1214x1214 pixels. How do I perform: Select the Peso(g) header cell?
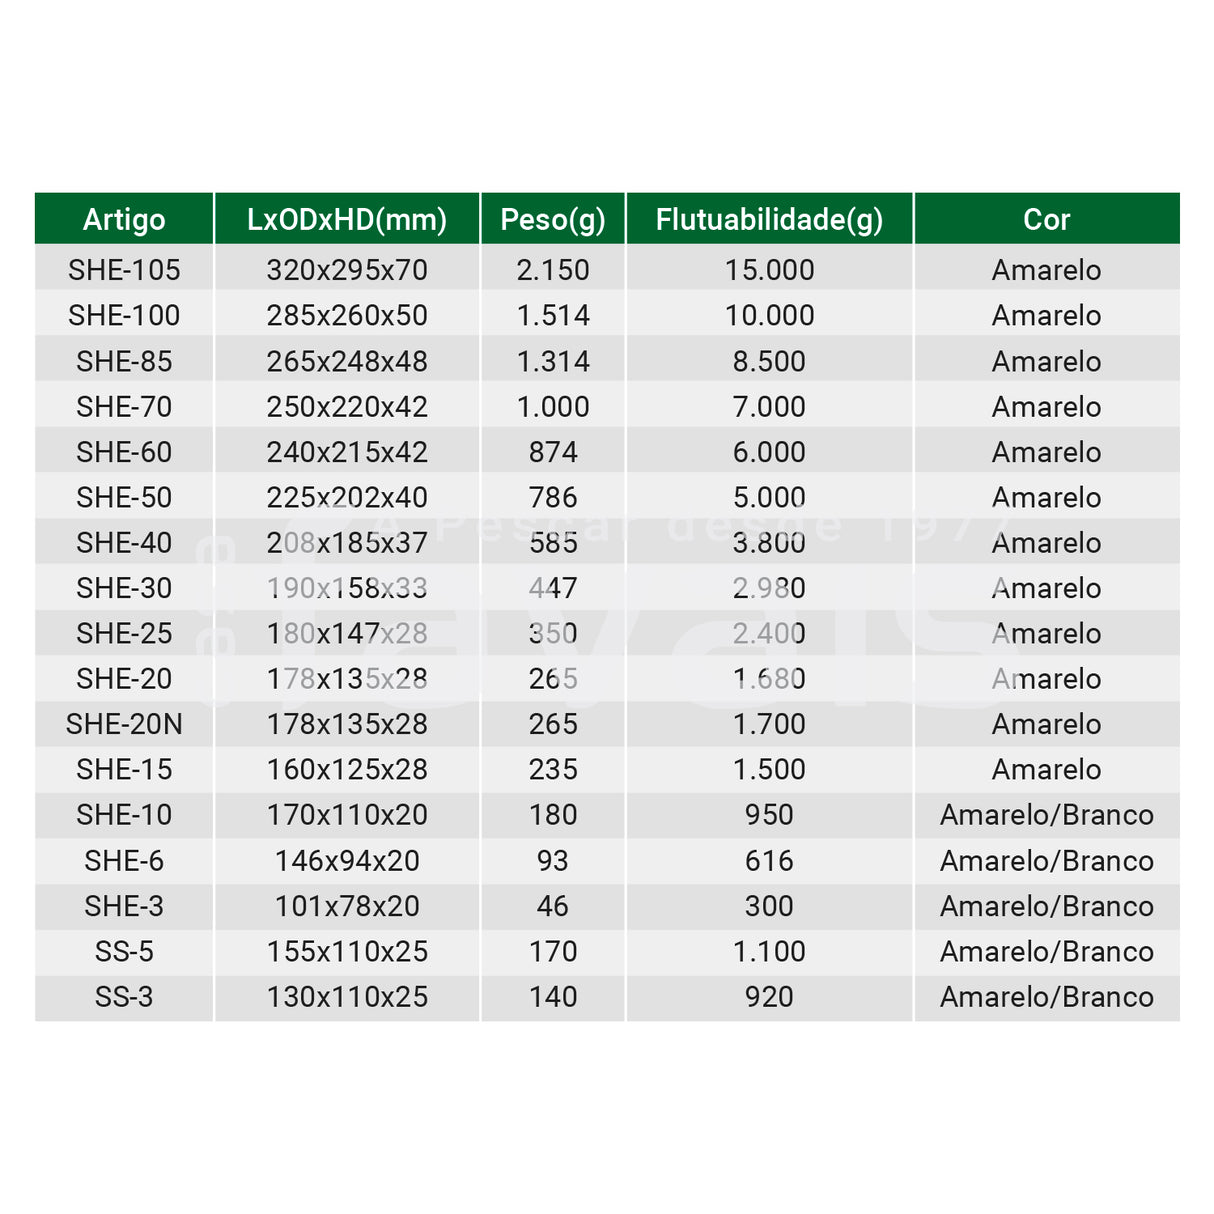click(553, 219)
